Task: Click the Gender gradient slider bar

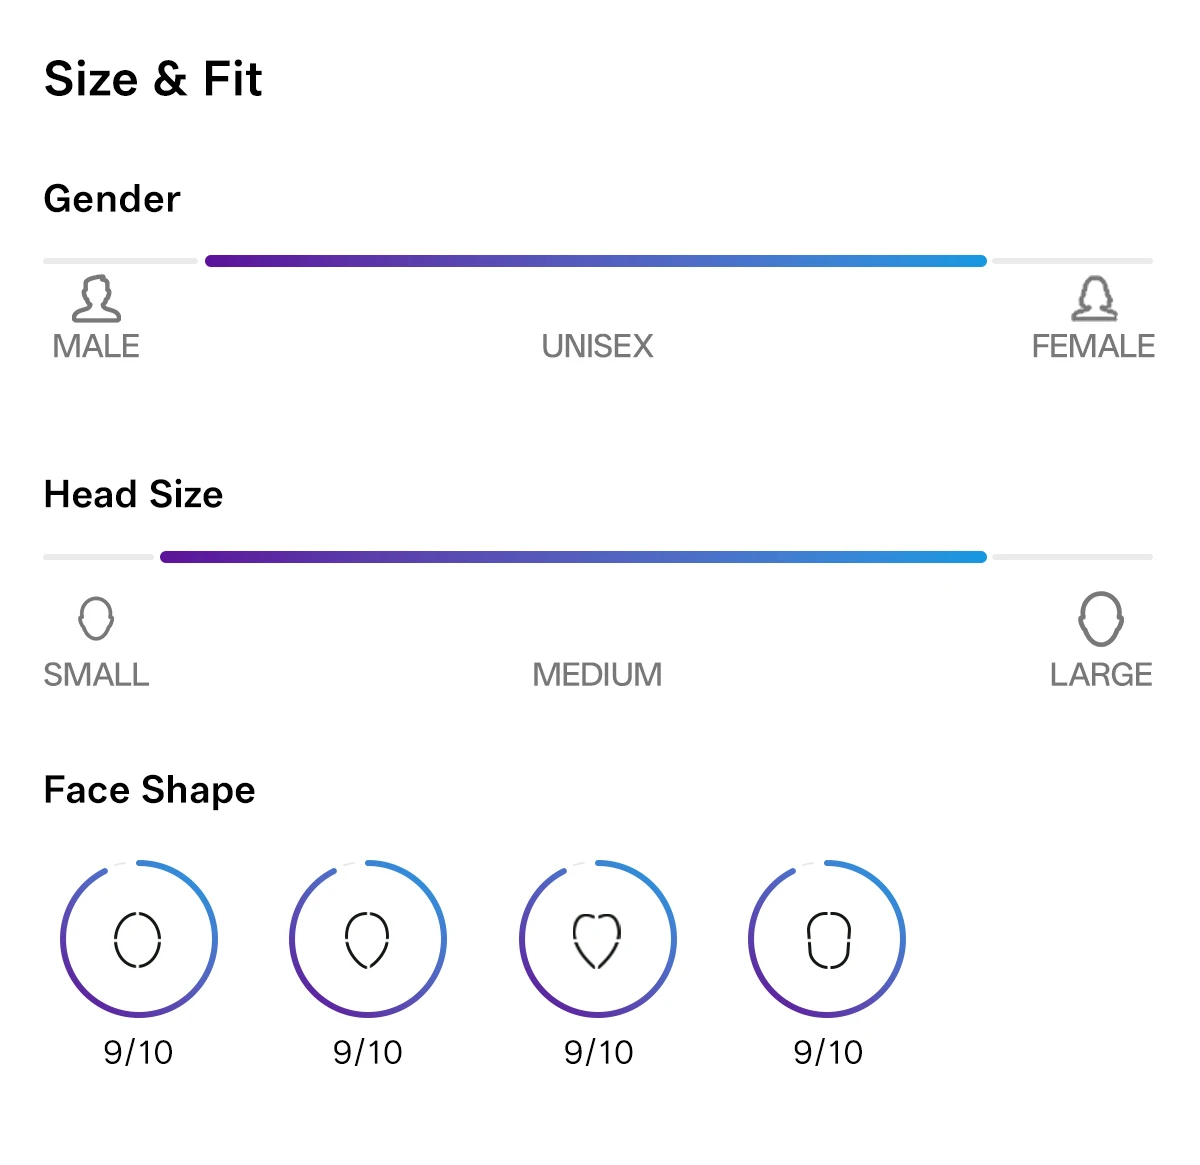Action: pos(596,261)
